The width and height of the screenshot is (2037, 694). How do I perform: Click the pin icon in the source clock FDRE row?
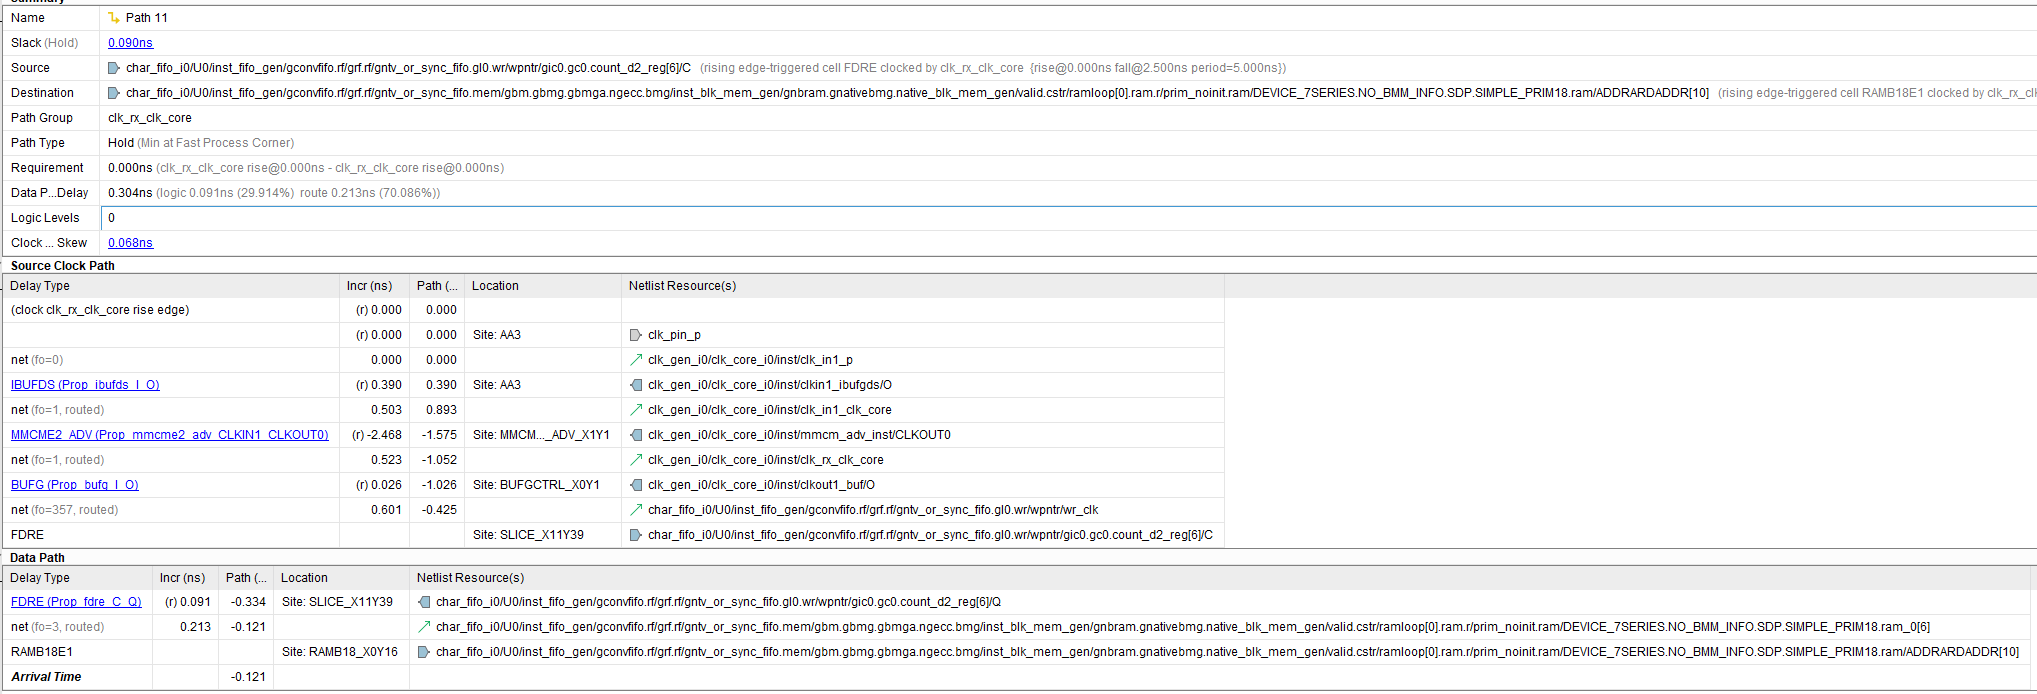pos(636,535)
